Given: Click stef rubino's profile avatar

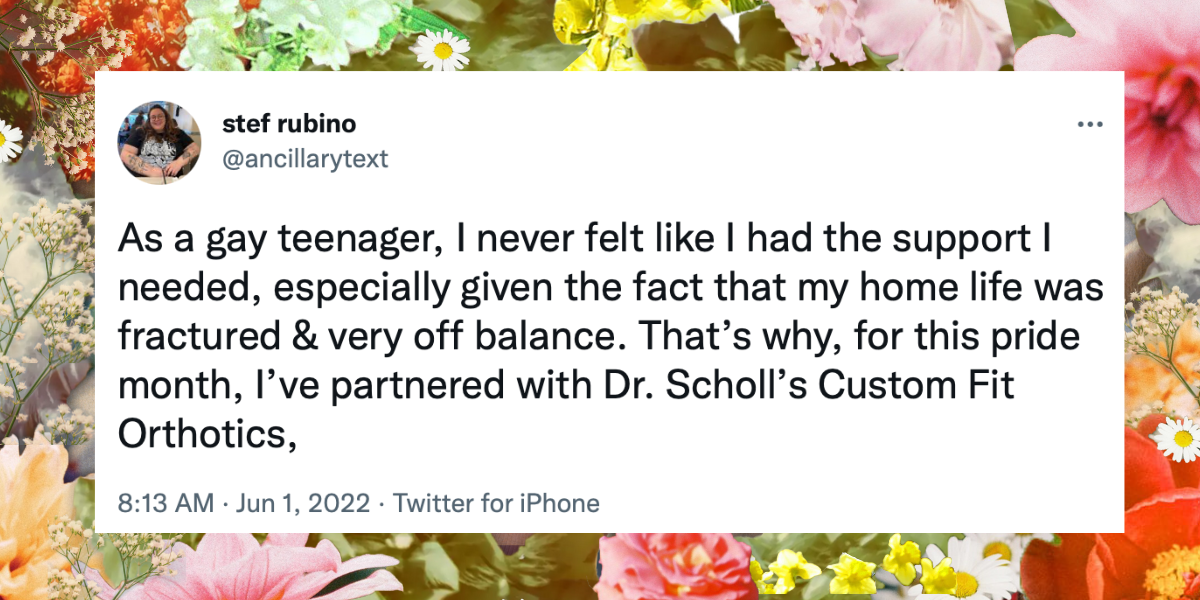Looking at the screenshot, I should coord(160,142).
